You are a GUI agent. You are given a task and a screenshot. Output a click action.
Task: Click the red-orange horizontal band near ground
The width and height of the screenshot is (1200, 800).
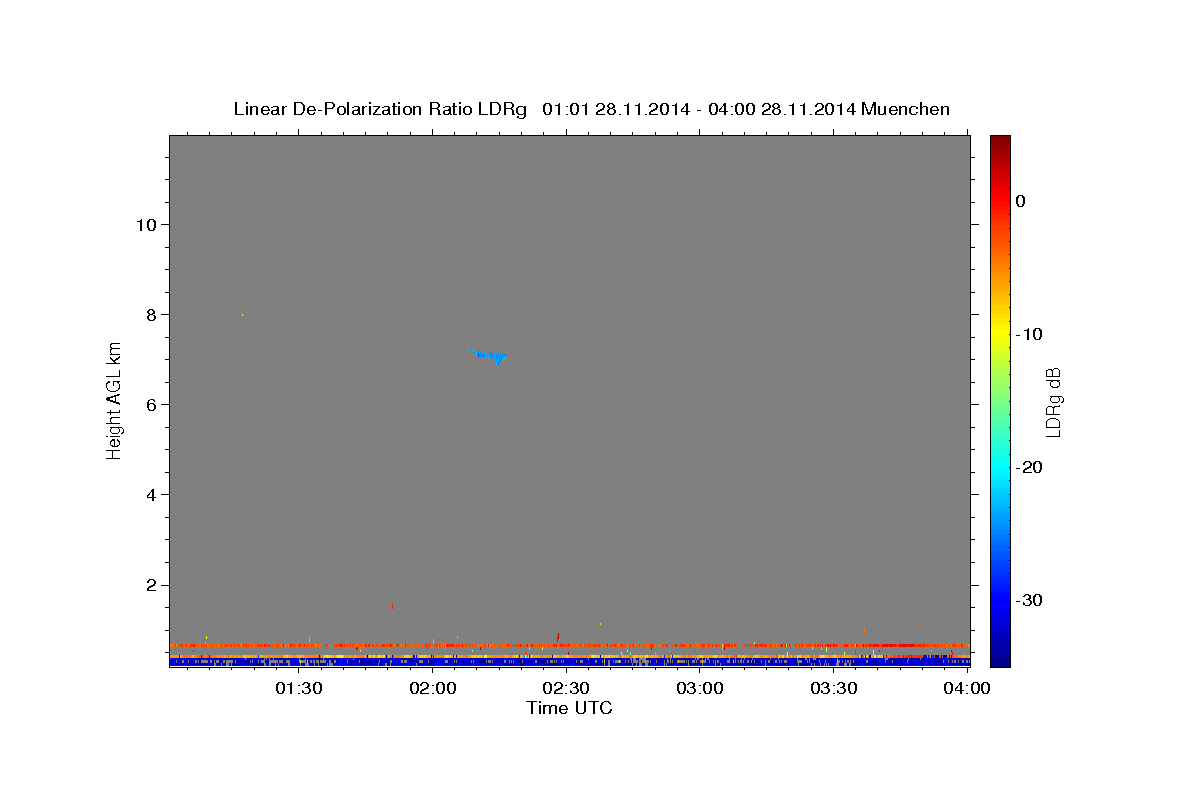pos(569,645)
